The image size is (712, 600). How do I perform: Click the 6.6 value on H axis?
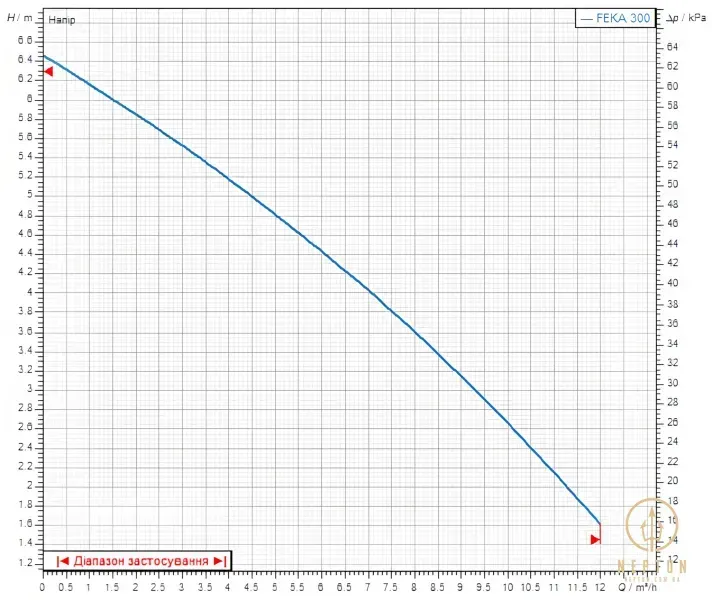point(25,40)
